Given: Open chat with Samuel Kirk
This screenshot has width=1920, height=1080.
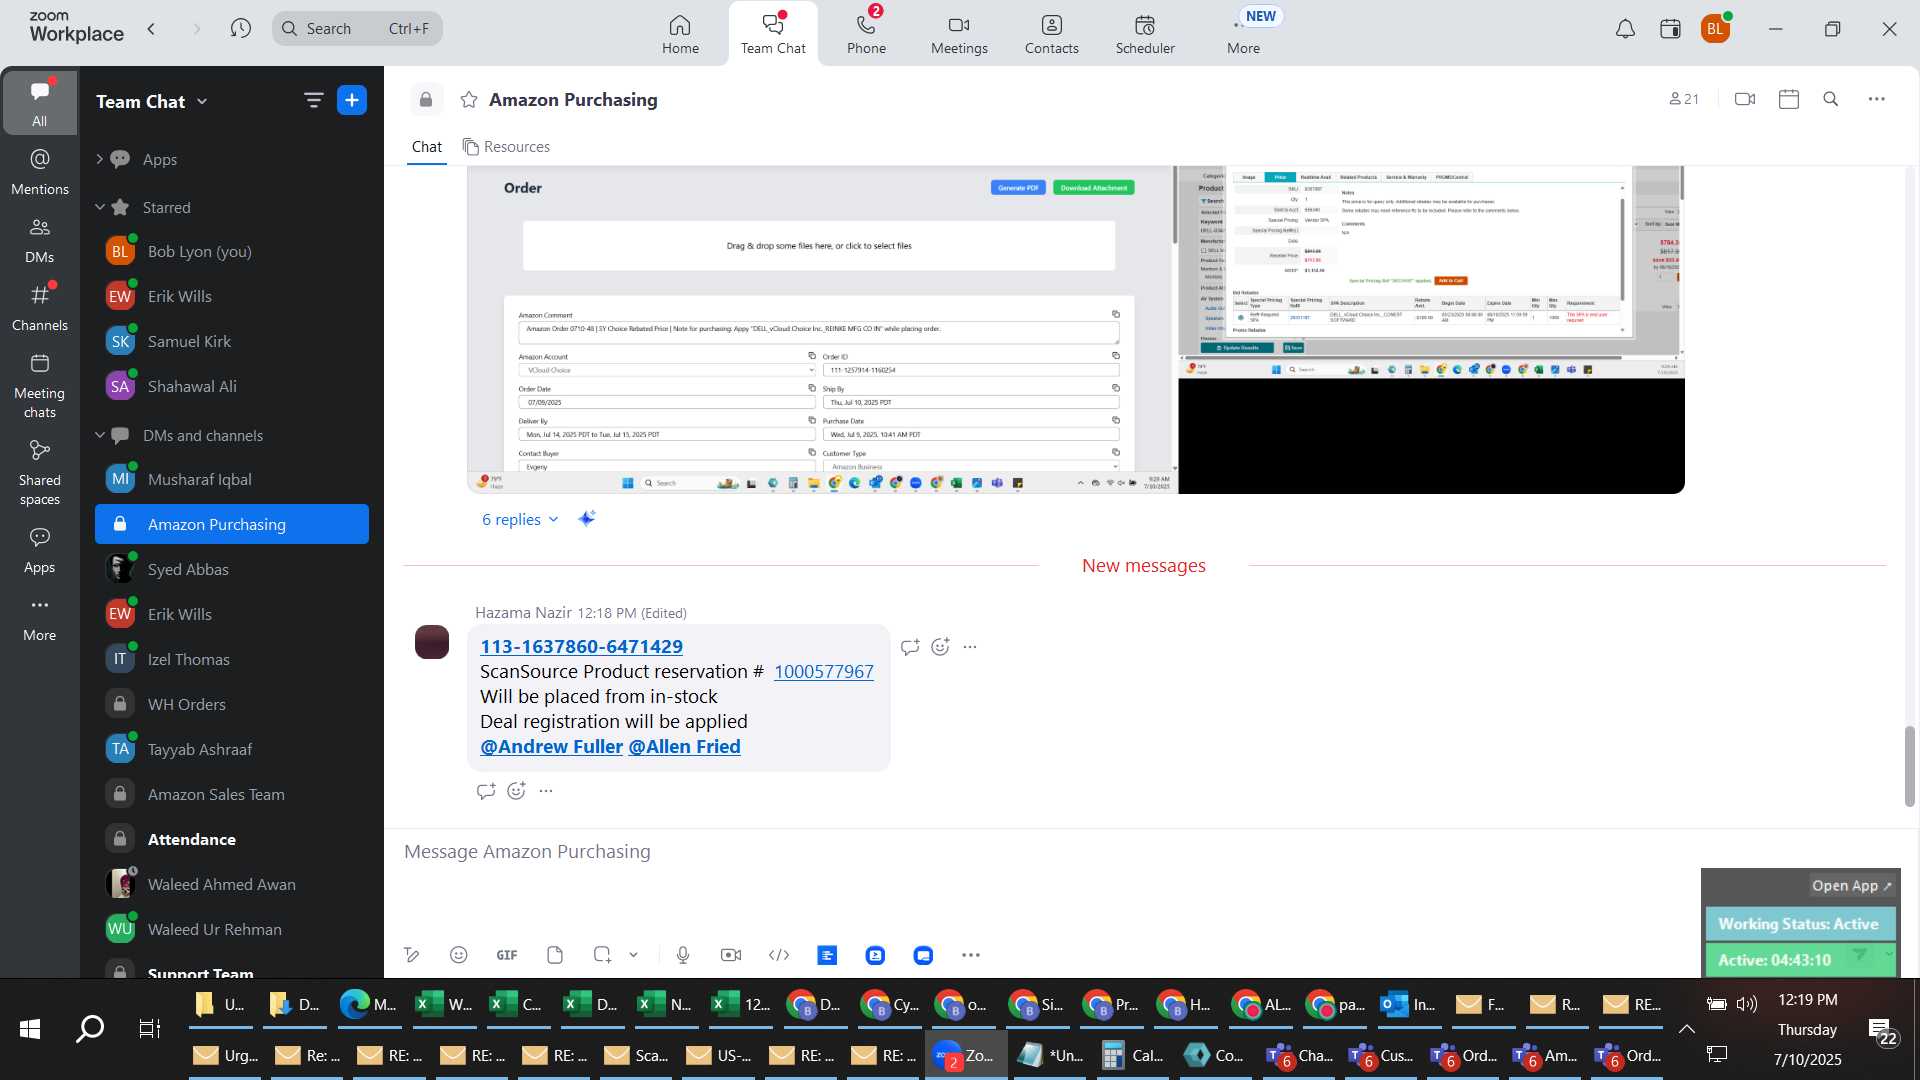Looking at the screenshot, I should click(x=232, y=341).
